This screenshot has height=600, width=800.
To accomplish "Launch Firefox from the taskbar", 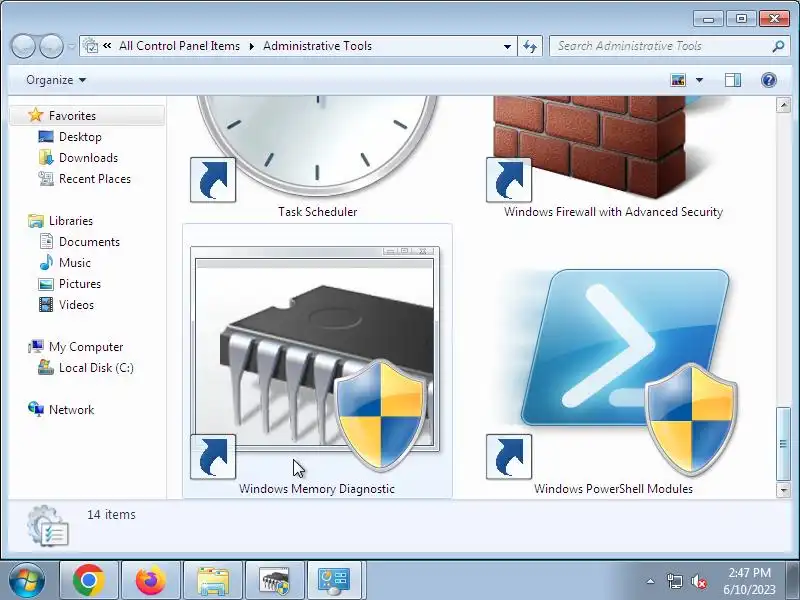I will click(151, 580).
